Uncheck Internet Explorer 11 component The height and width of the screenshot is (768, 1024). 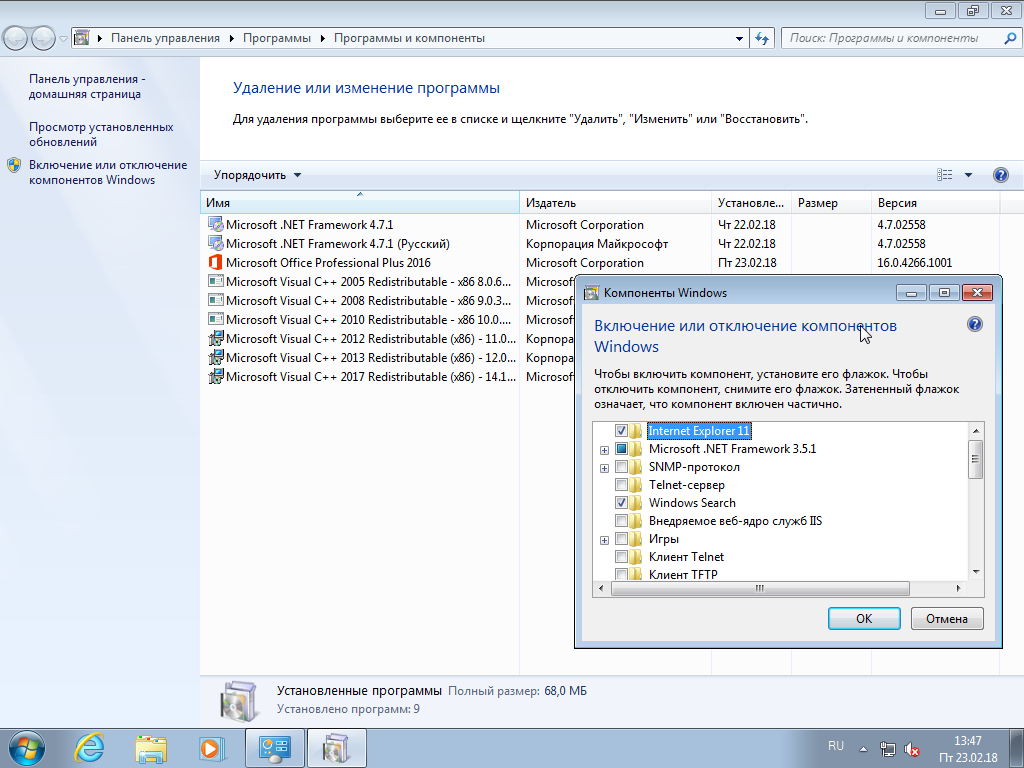click(621, 431)
